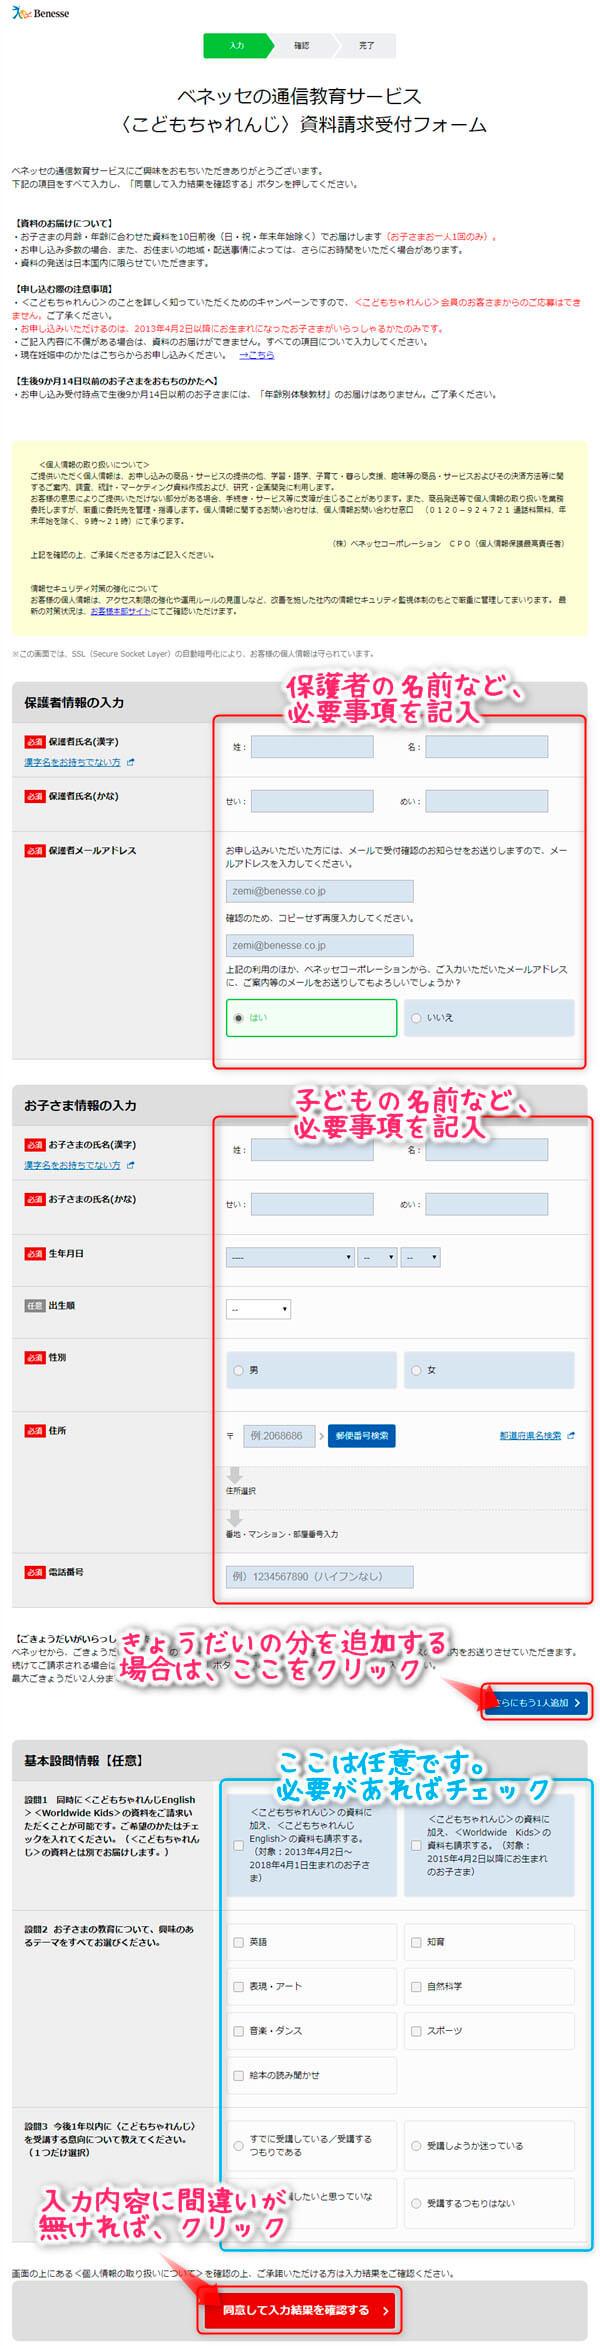
Task: Select すでに受講している／受講するつもりである radio
Action: tap(238, 2145)
